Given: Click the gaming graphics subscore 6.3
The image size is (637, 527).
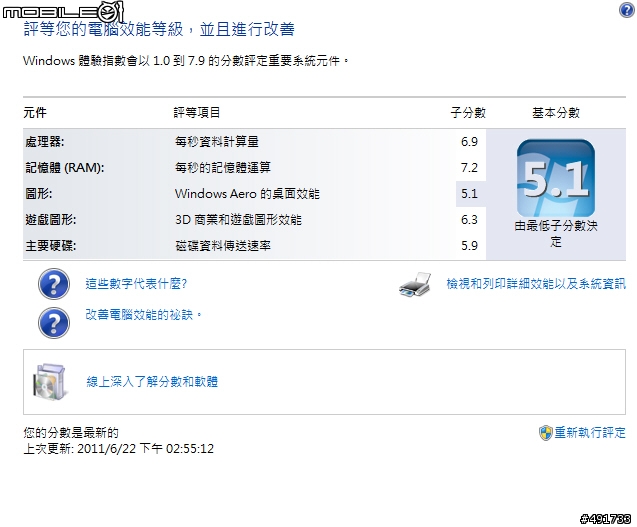Looking at the screenshot, I should point(469,220).
